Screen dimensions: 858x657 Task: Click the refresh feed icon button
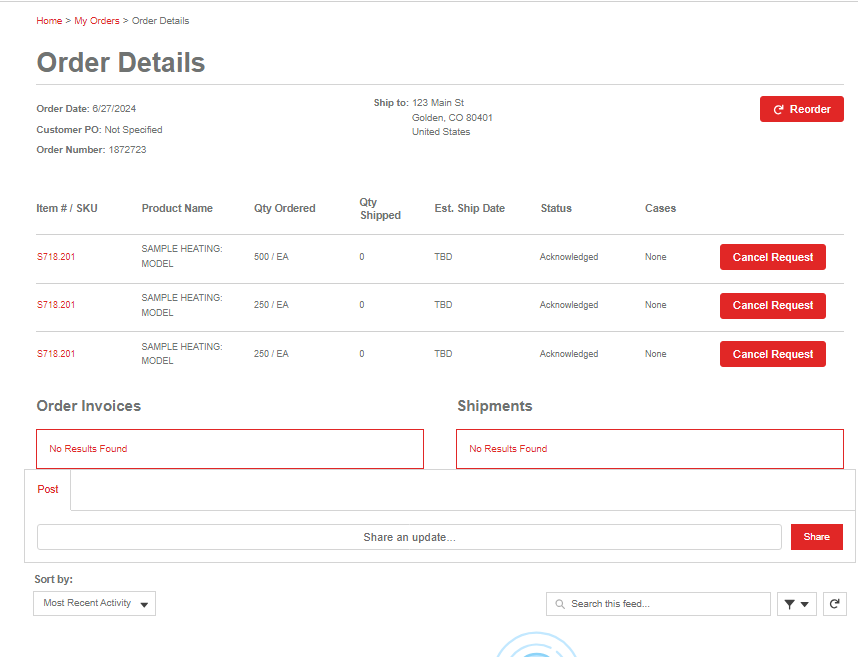coord(834,604)
